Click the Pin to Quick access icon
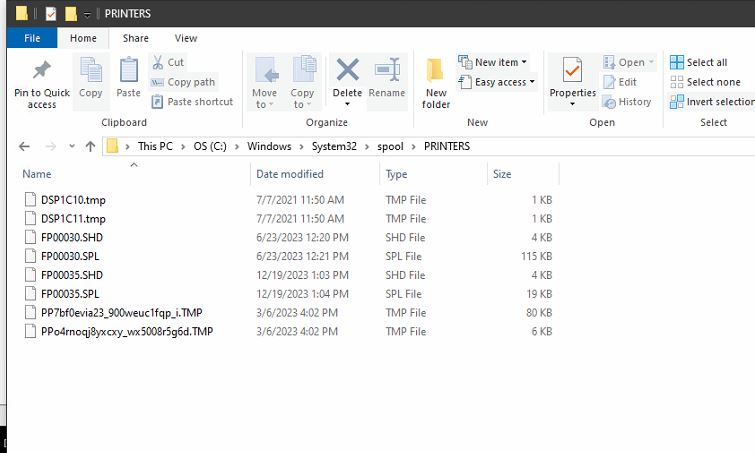The width and height of the screenshot is (755, 453). click(41, 70)
